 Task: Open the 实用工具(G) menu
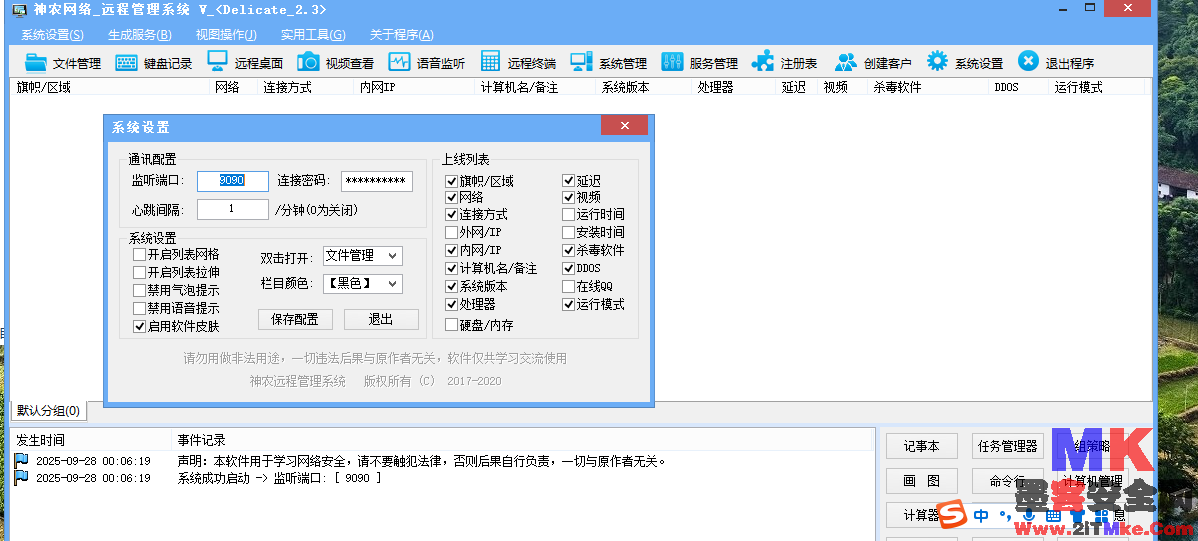[x=313, y=35]
